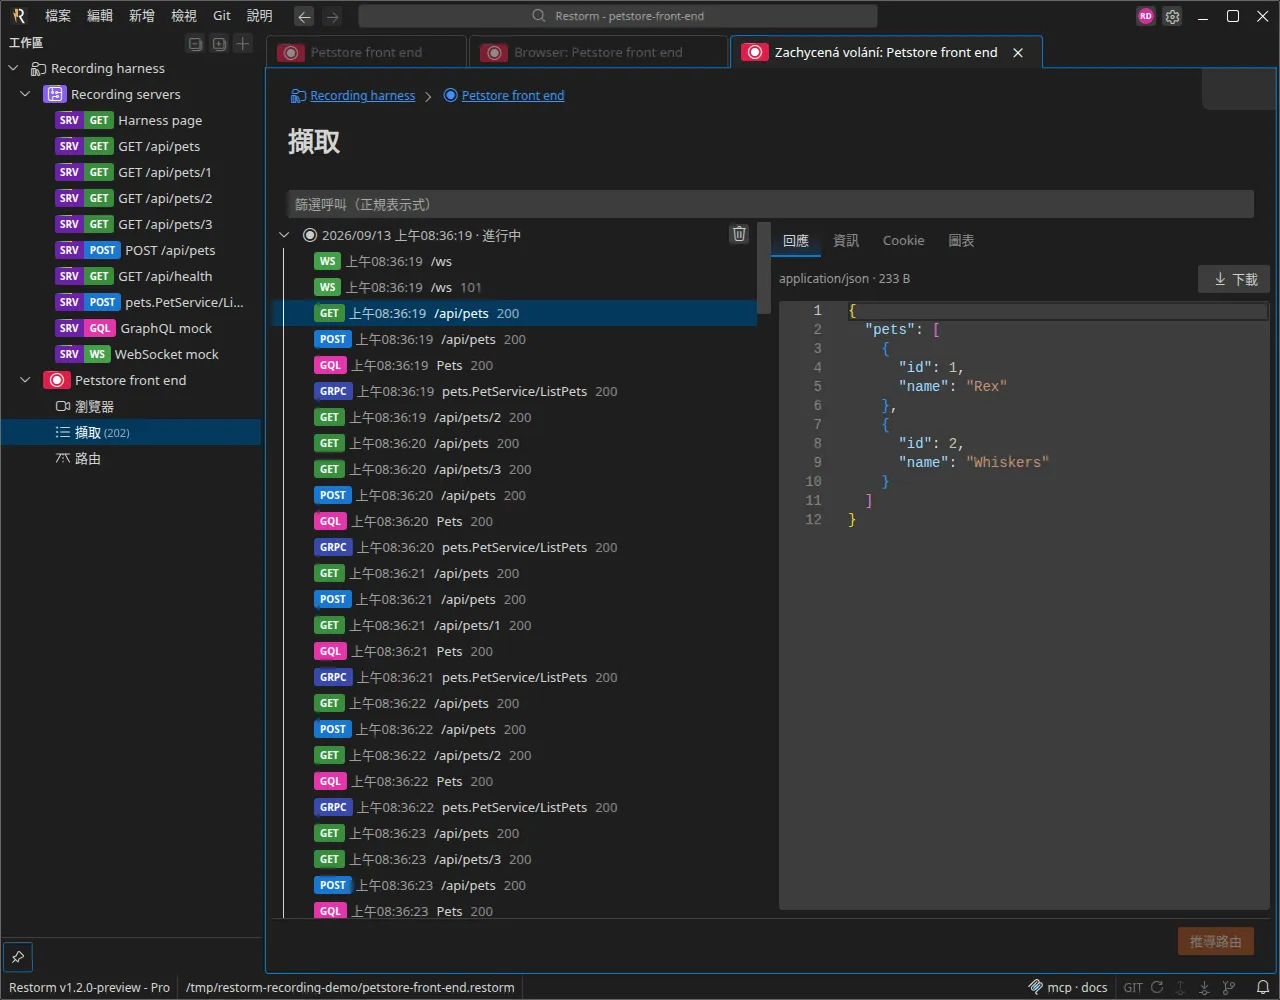Click the mcp · docs status bar item

pyautogui.click(x=1068, y=987)
